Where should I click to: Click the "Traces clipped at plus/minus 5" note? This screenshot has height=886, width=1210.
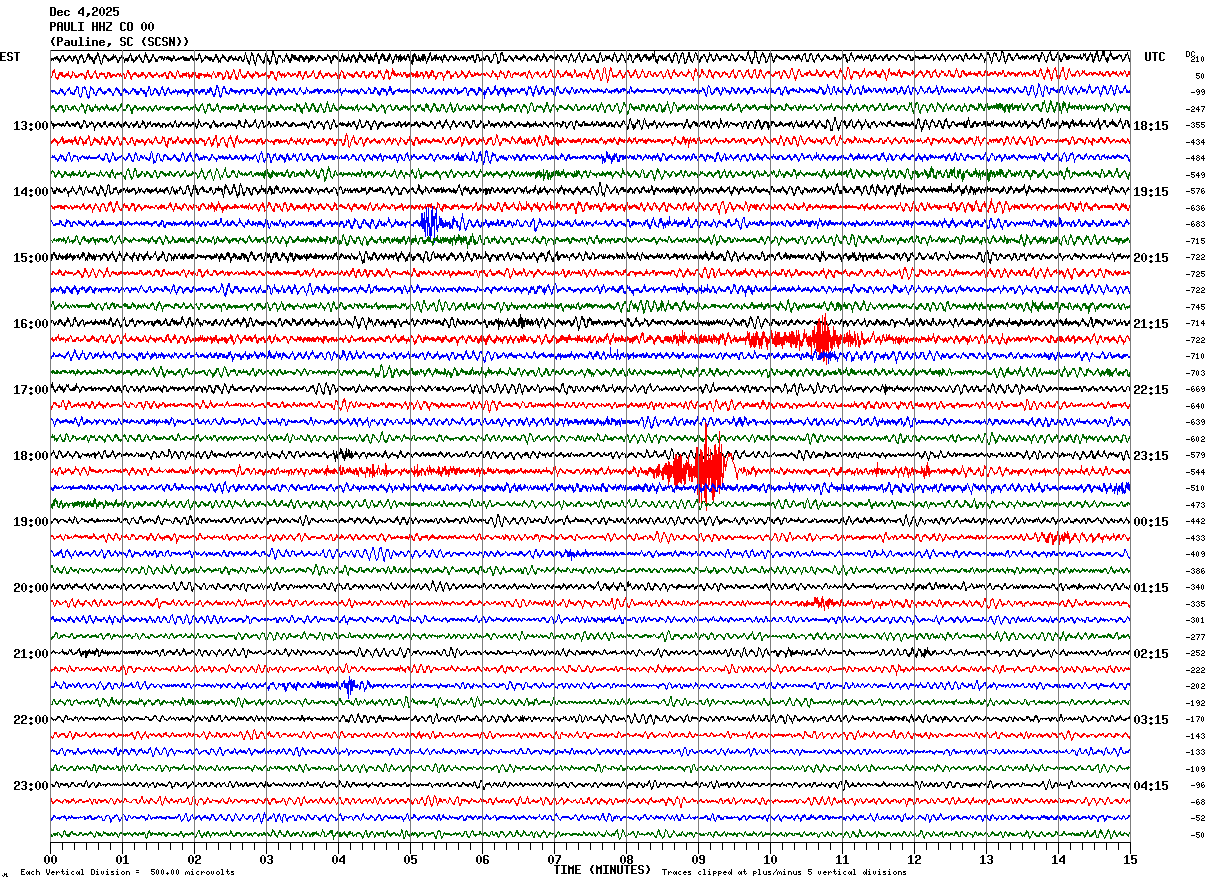tap(784, 873)
